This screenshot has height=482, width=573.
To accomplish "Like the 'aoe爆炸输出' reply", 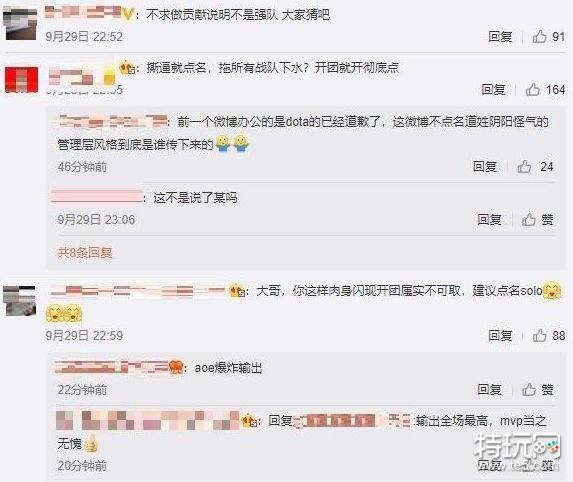I will tap(537, 390).
